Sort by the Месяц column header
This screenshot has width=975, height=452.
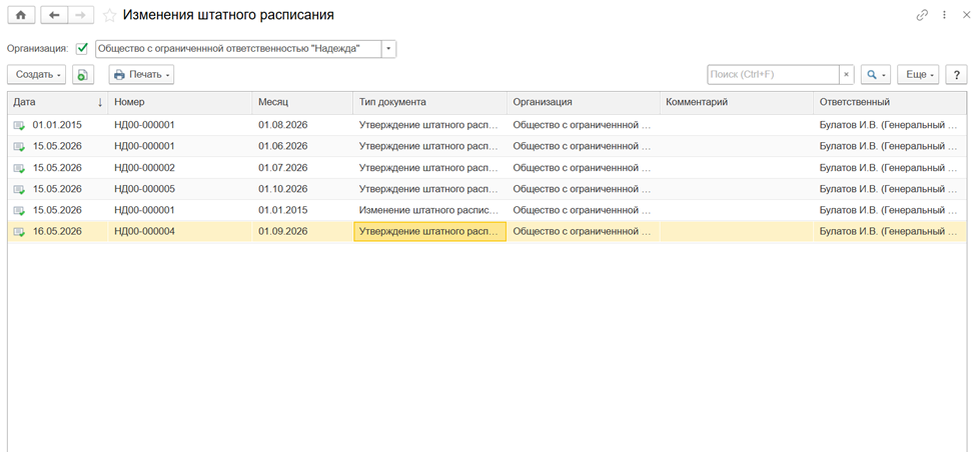point(303,103)
